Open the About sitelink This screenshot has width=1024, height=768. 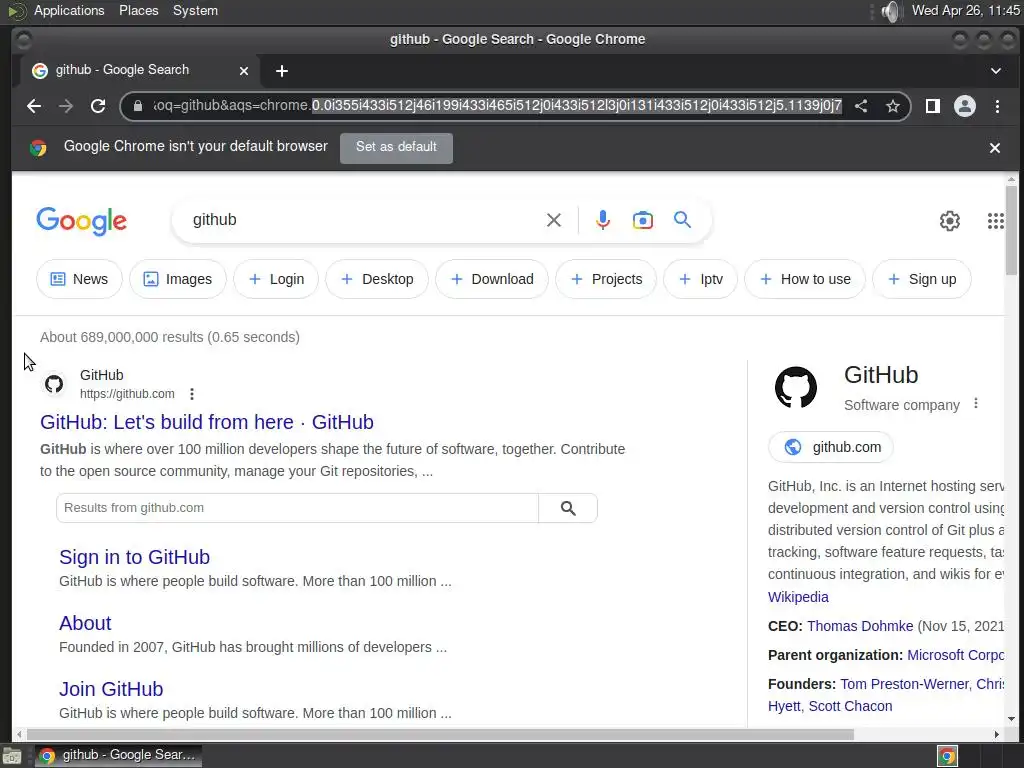pyautogui.click(x=85, y=623)
